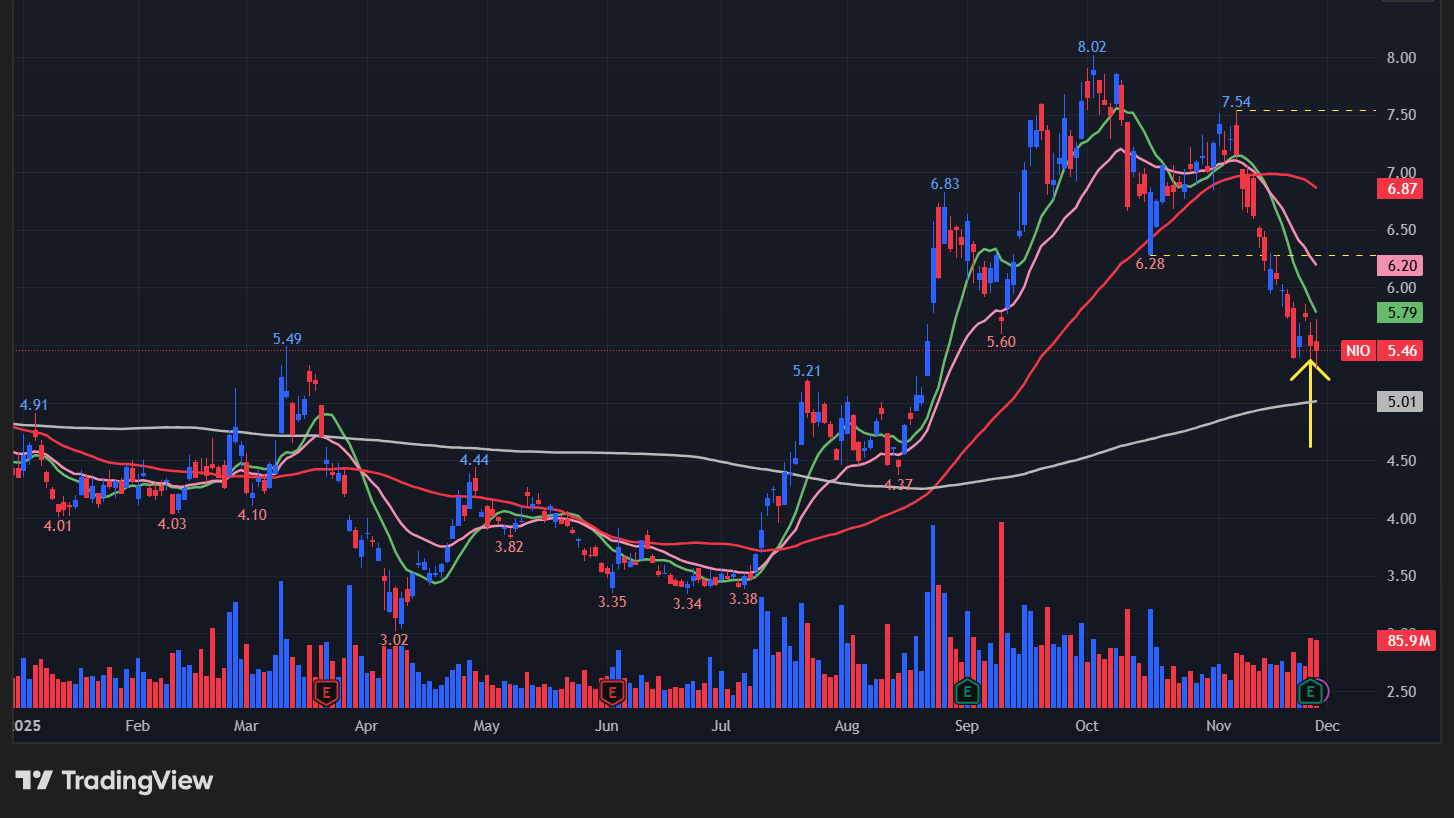Click the earnings icon just before December
The height and width of the screenshot is (818, 1454).
tap(1311, 691)
